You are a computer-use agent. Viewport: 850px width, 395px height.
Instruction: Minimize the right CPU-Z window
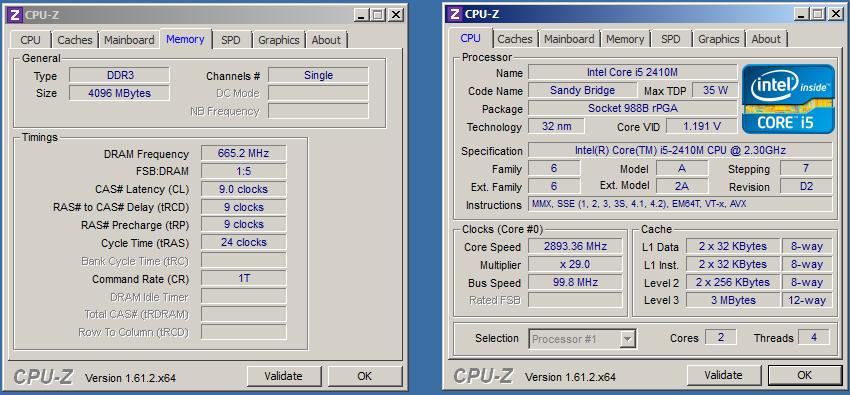pyautogui.click(x=802, y=14)
